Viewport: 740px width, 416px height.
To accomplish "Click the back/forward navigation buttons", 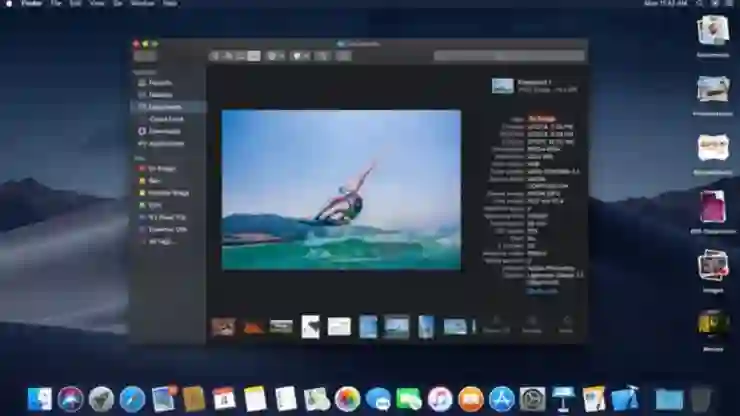I will coord(145,56).
